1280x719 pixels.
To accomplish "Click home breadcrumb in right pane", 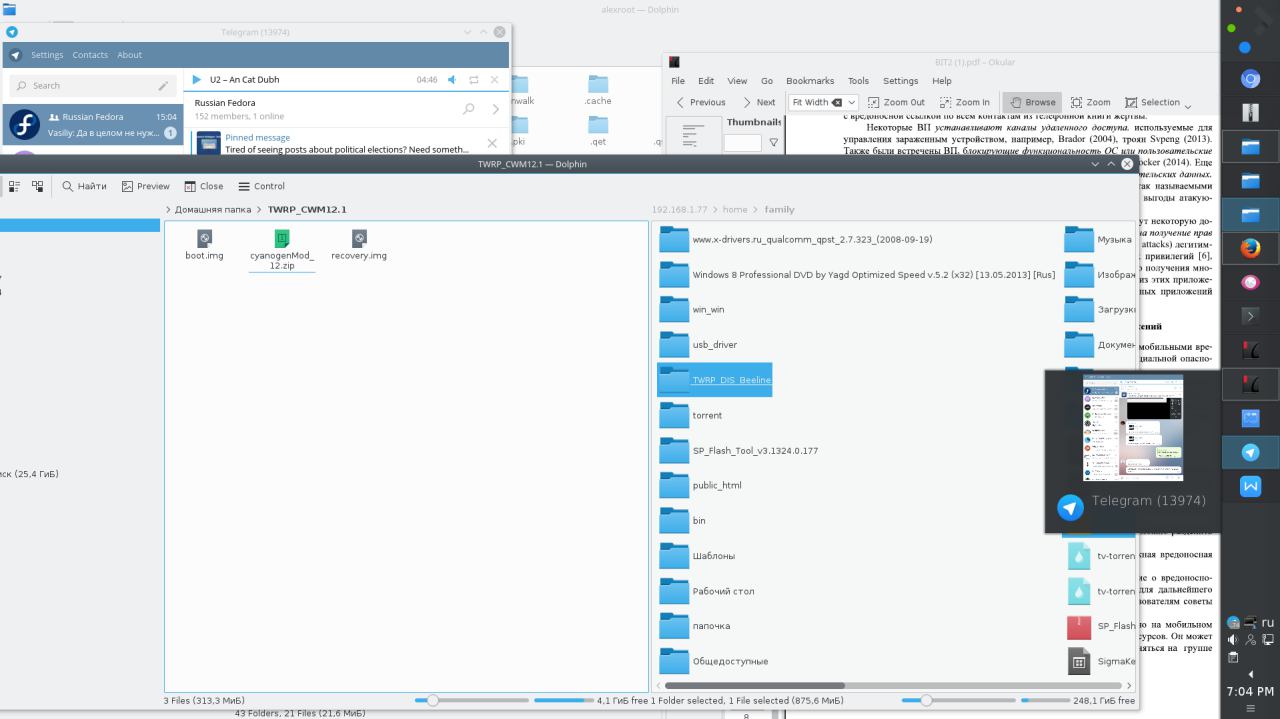I will tap(735, 210).
